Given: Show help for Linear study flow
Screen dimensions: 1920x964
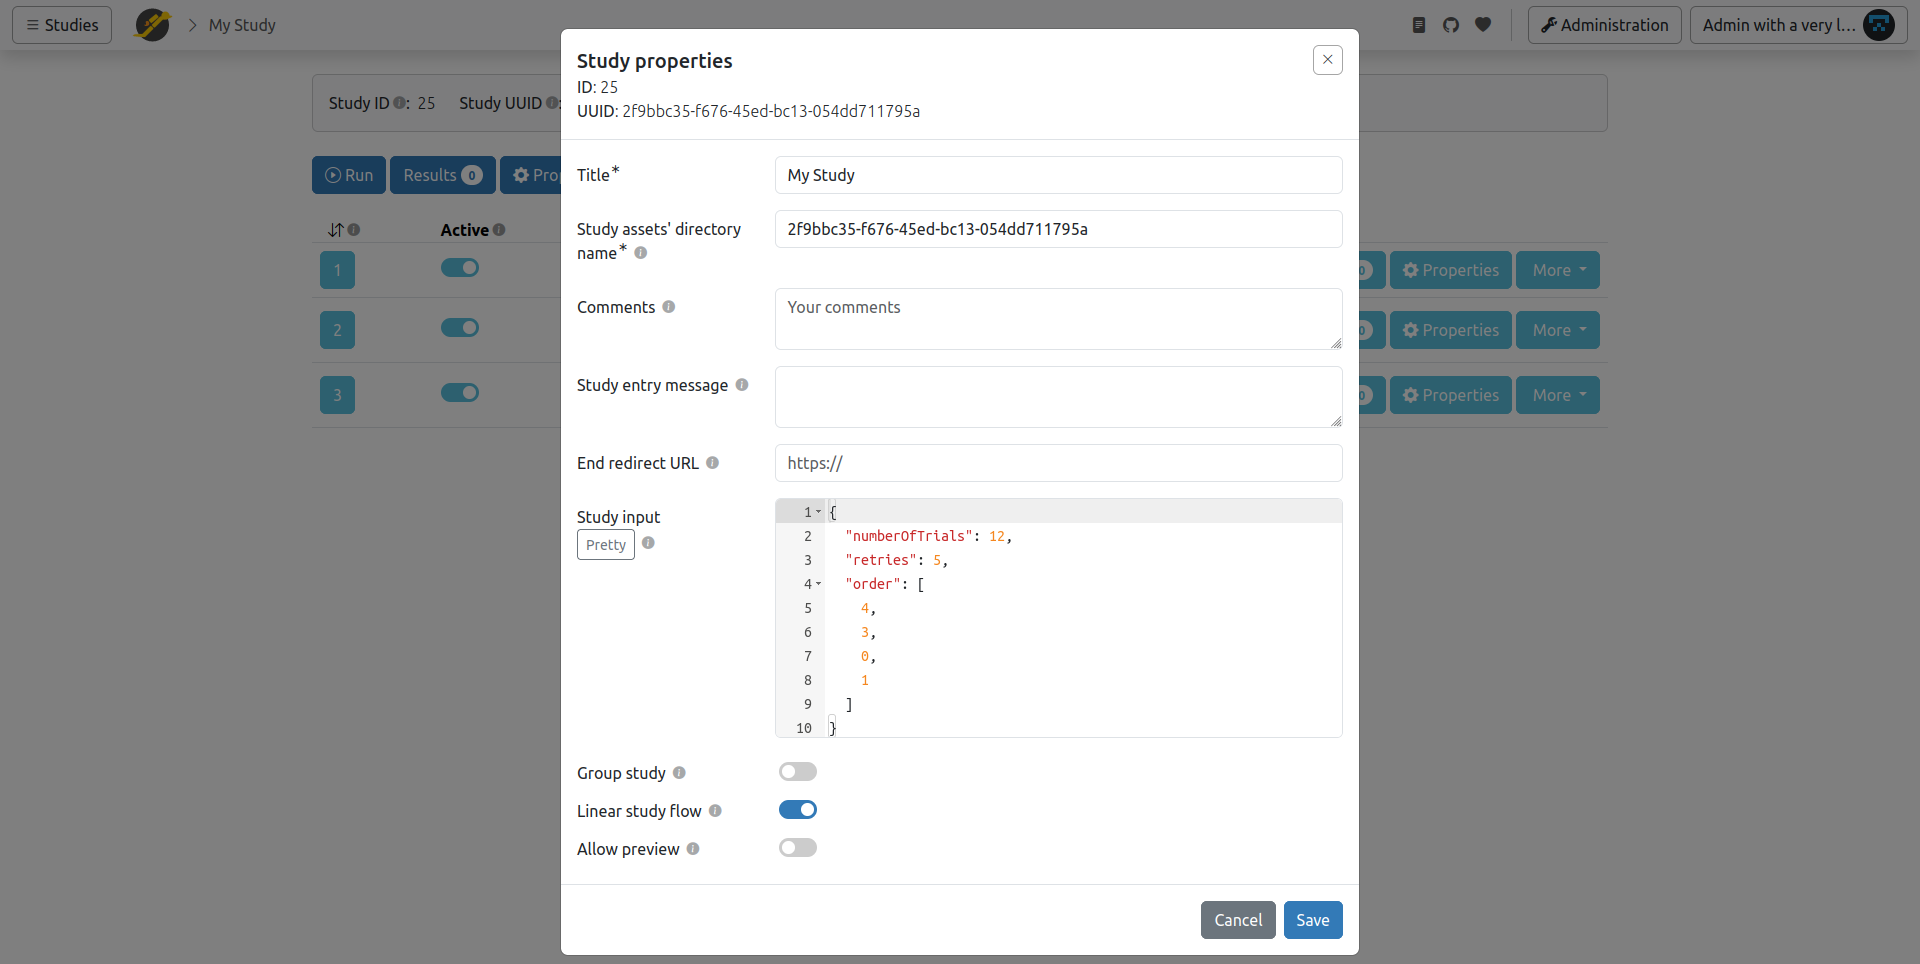Looking at the screenshot, I should click(715, 811).
